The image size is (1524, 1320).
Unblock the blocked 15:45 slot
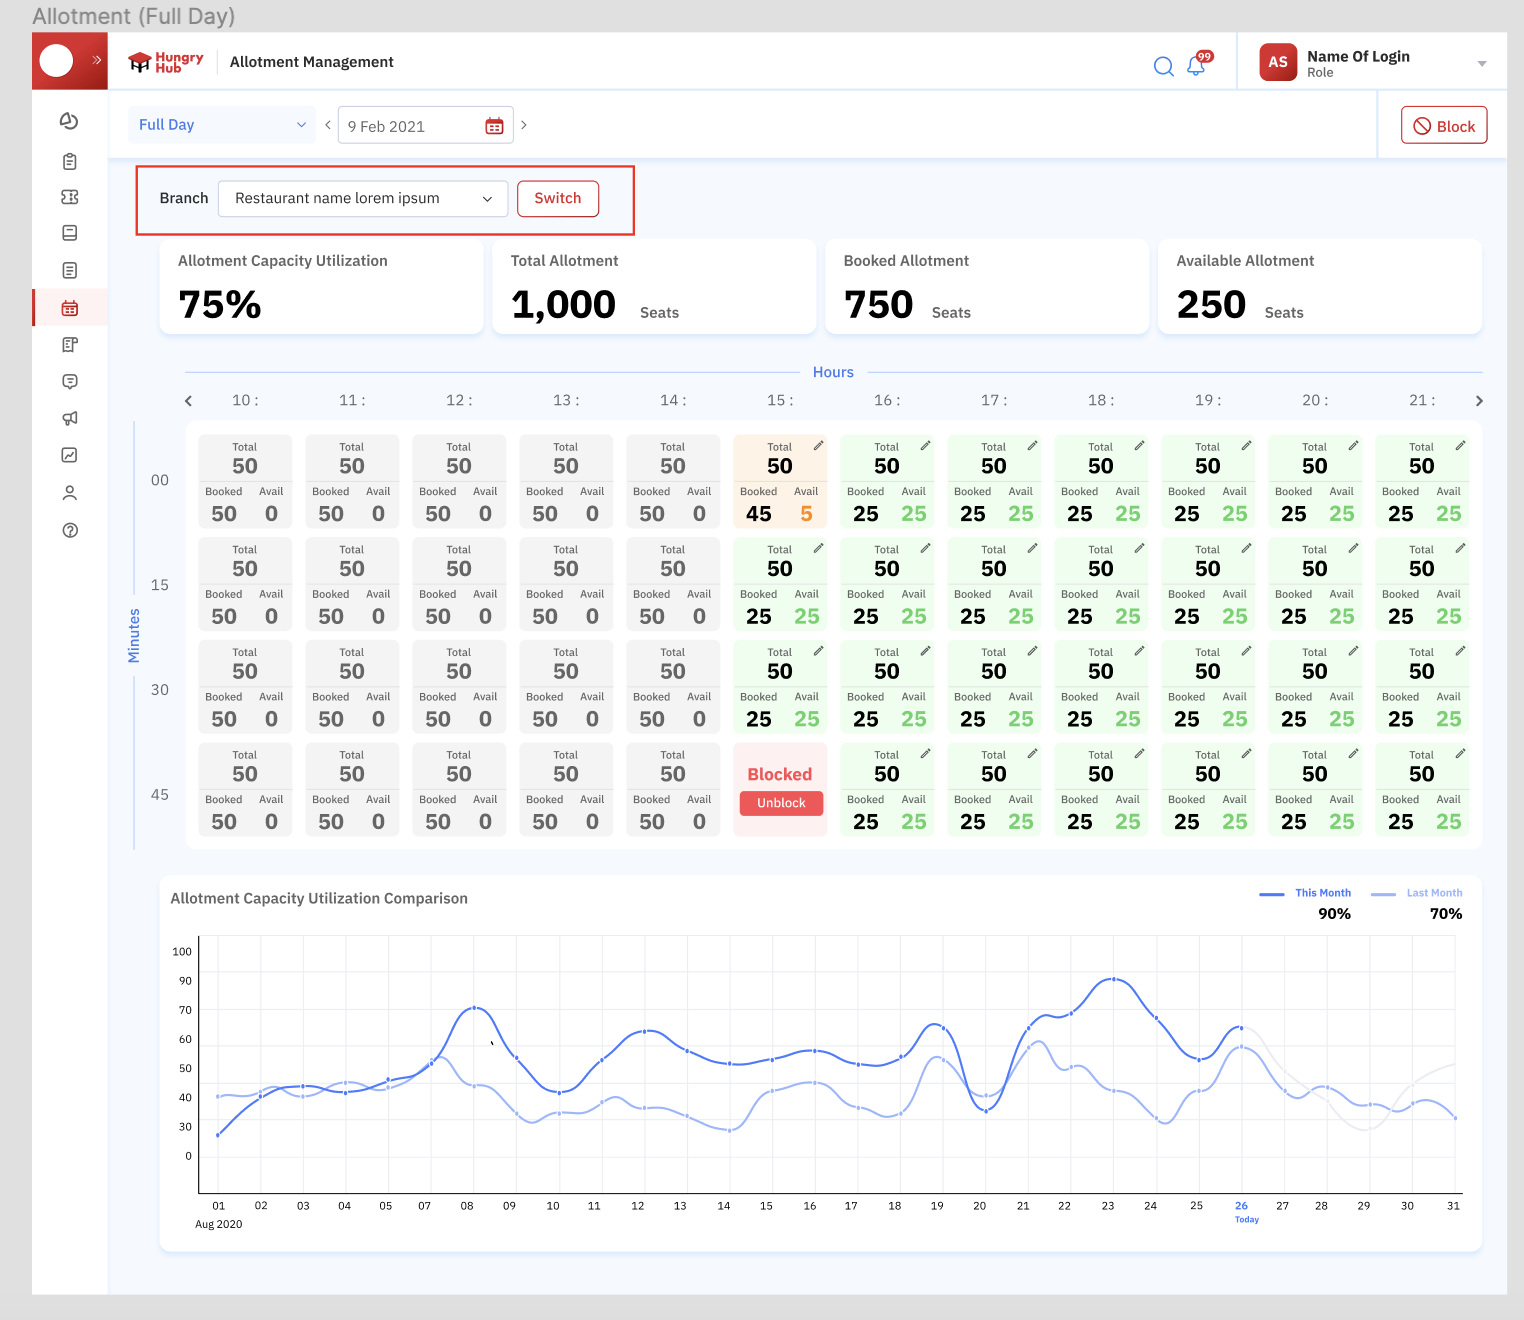781,803
